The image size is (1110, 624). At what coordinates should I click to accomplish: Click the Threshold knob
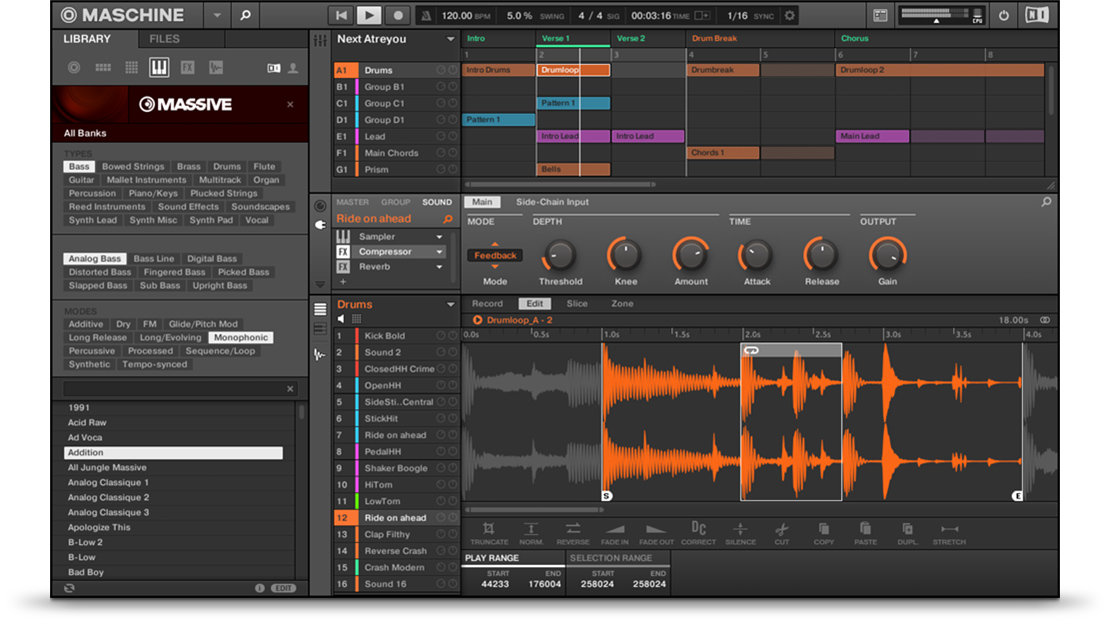click(560, 256)
